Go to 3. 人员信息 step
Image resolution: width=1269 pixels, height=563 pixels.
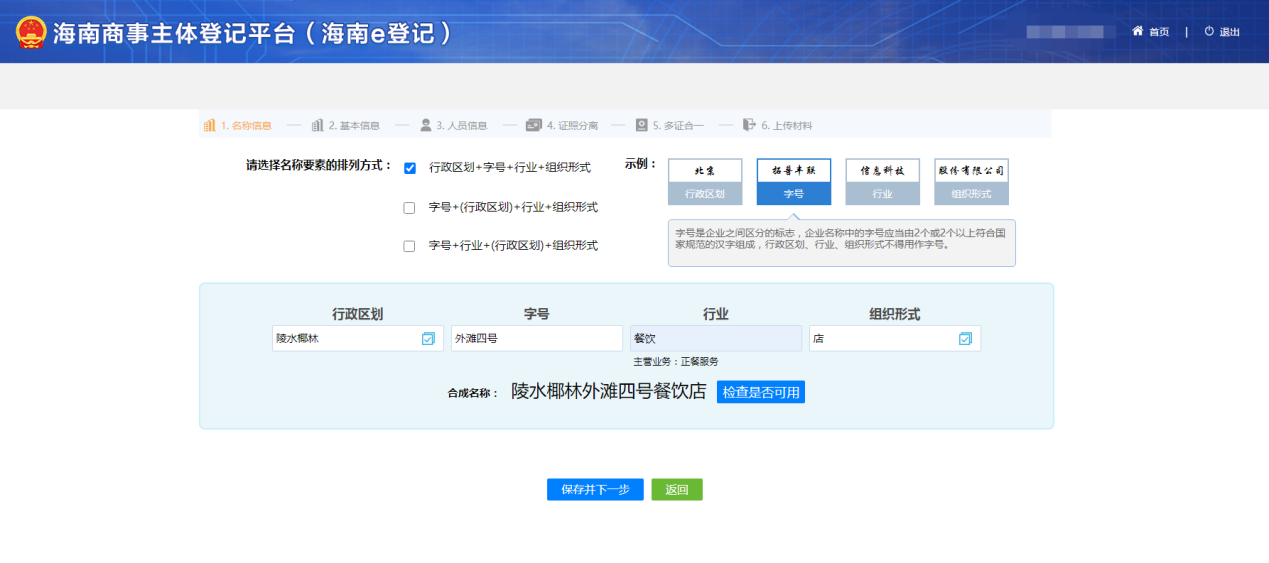pyautogui.click(x=461, y=126)
